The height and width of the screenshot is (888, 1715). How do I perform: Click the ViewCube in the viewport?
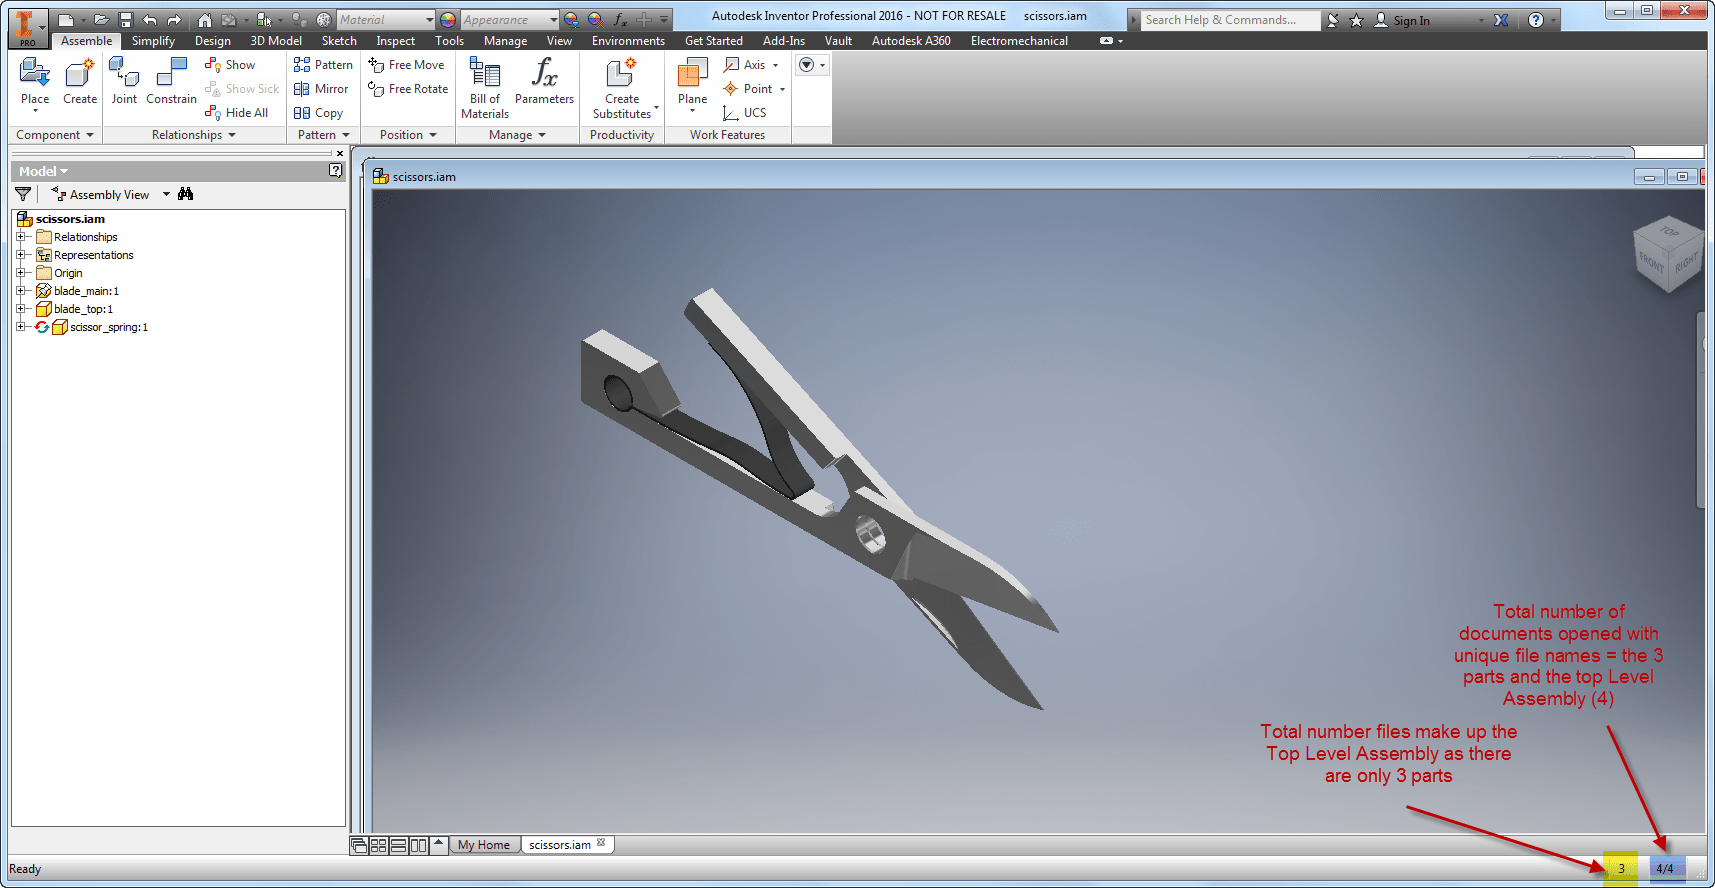[1665, 254]
